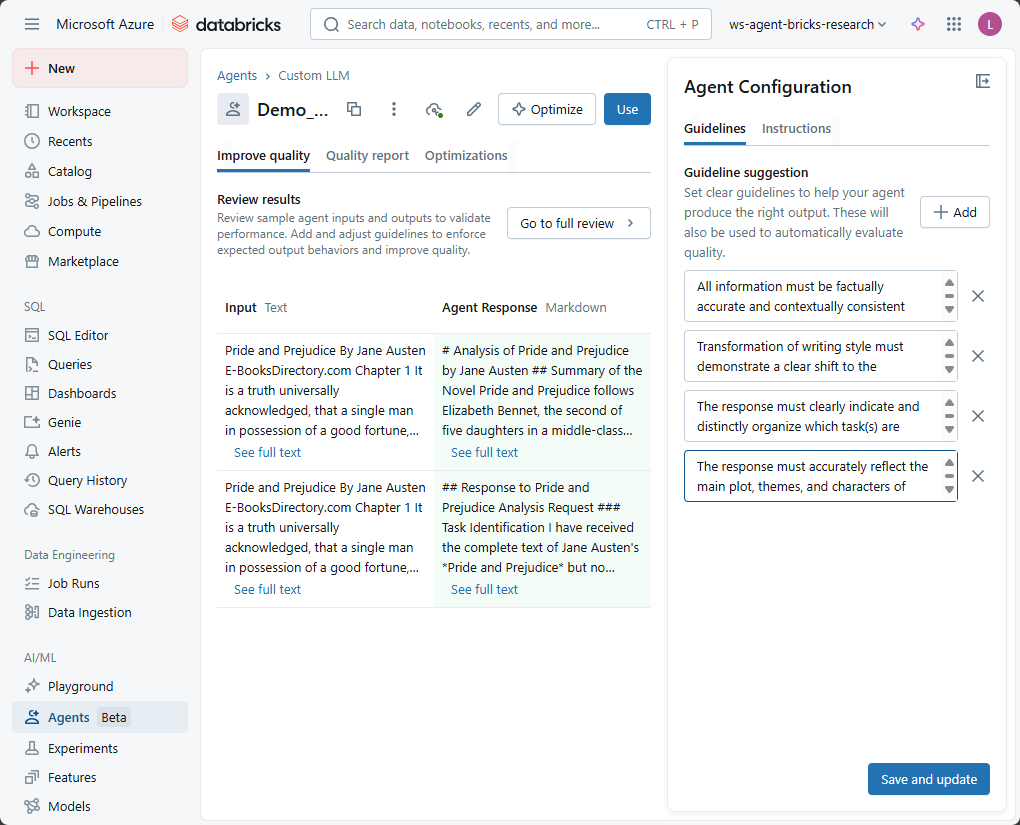This screenshot has height=825, width=1020.
Task: Expand second Input row See full text
Action: (267, 590)
